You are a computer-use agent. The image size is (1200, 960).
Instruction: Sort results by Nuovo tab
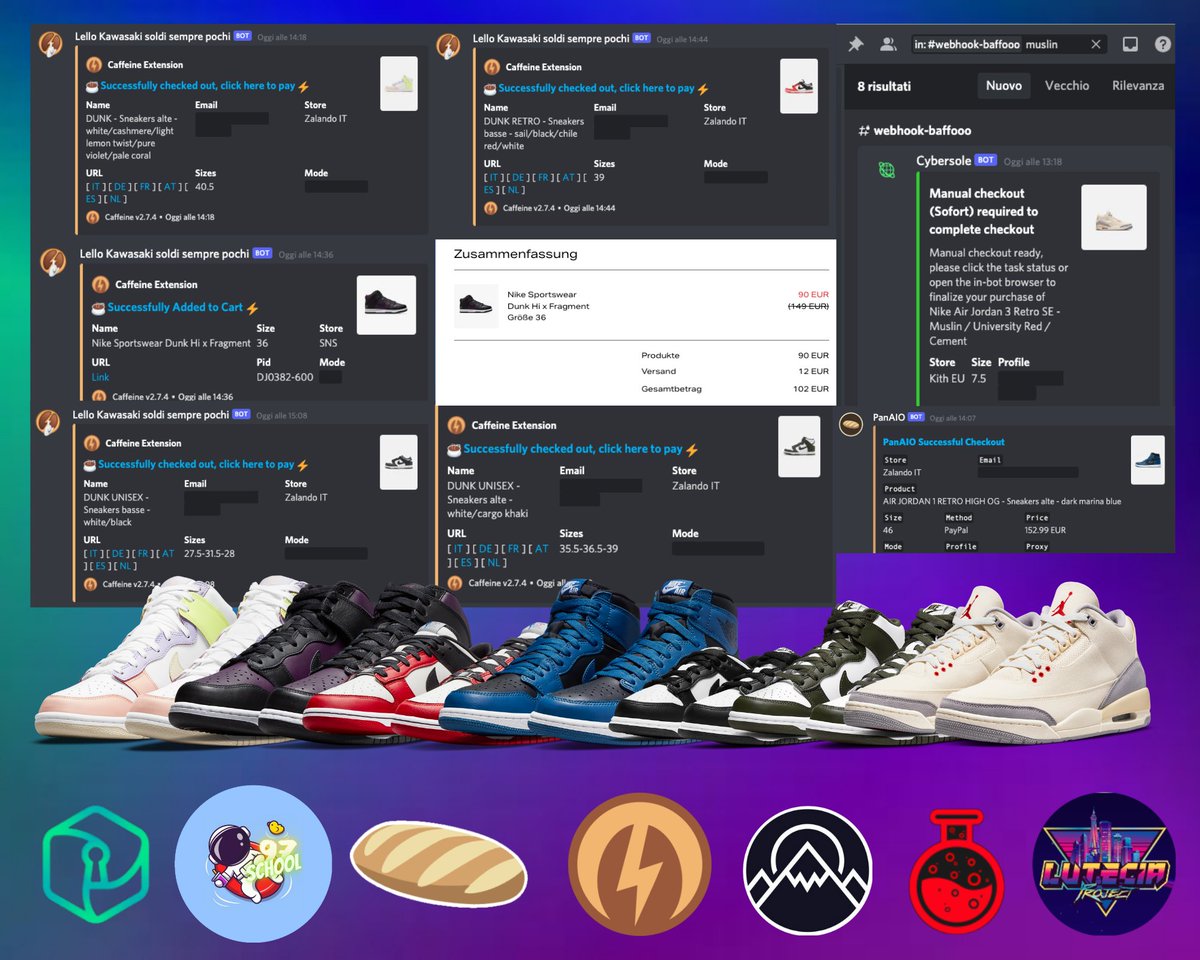tap(1003, 86)
